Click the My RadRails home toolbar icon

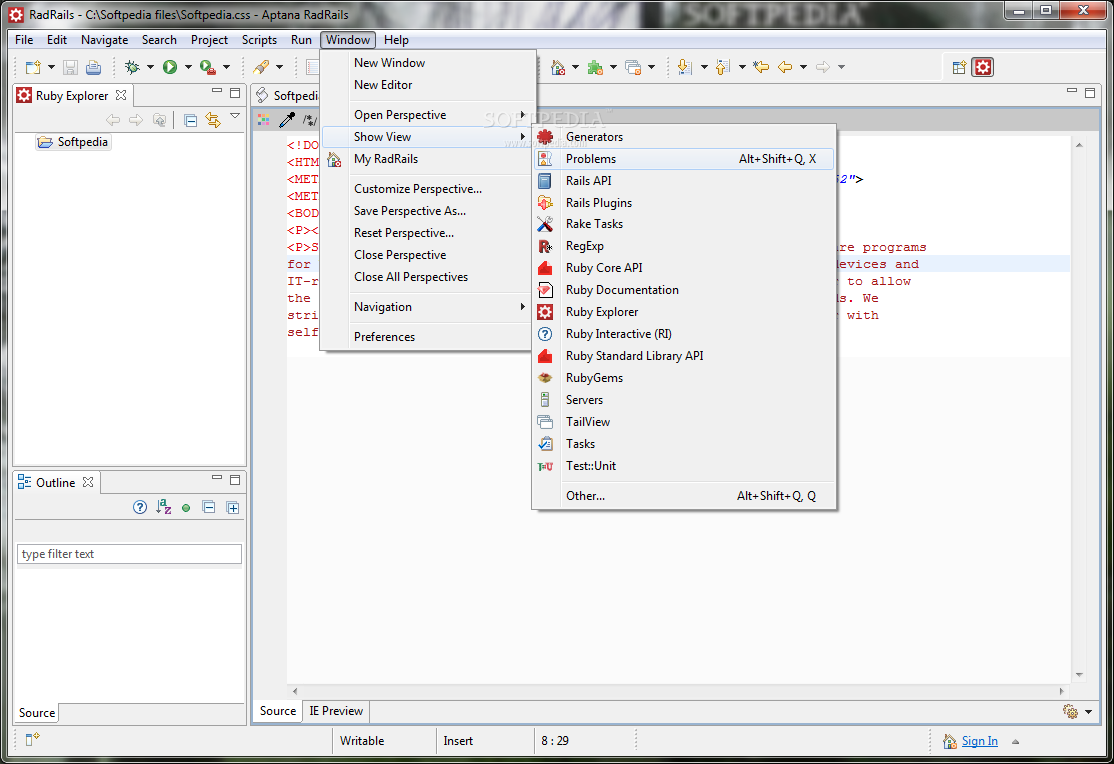[x=558, y=67]
